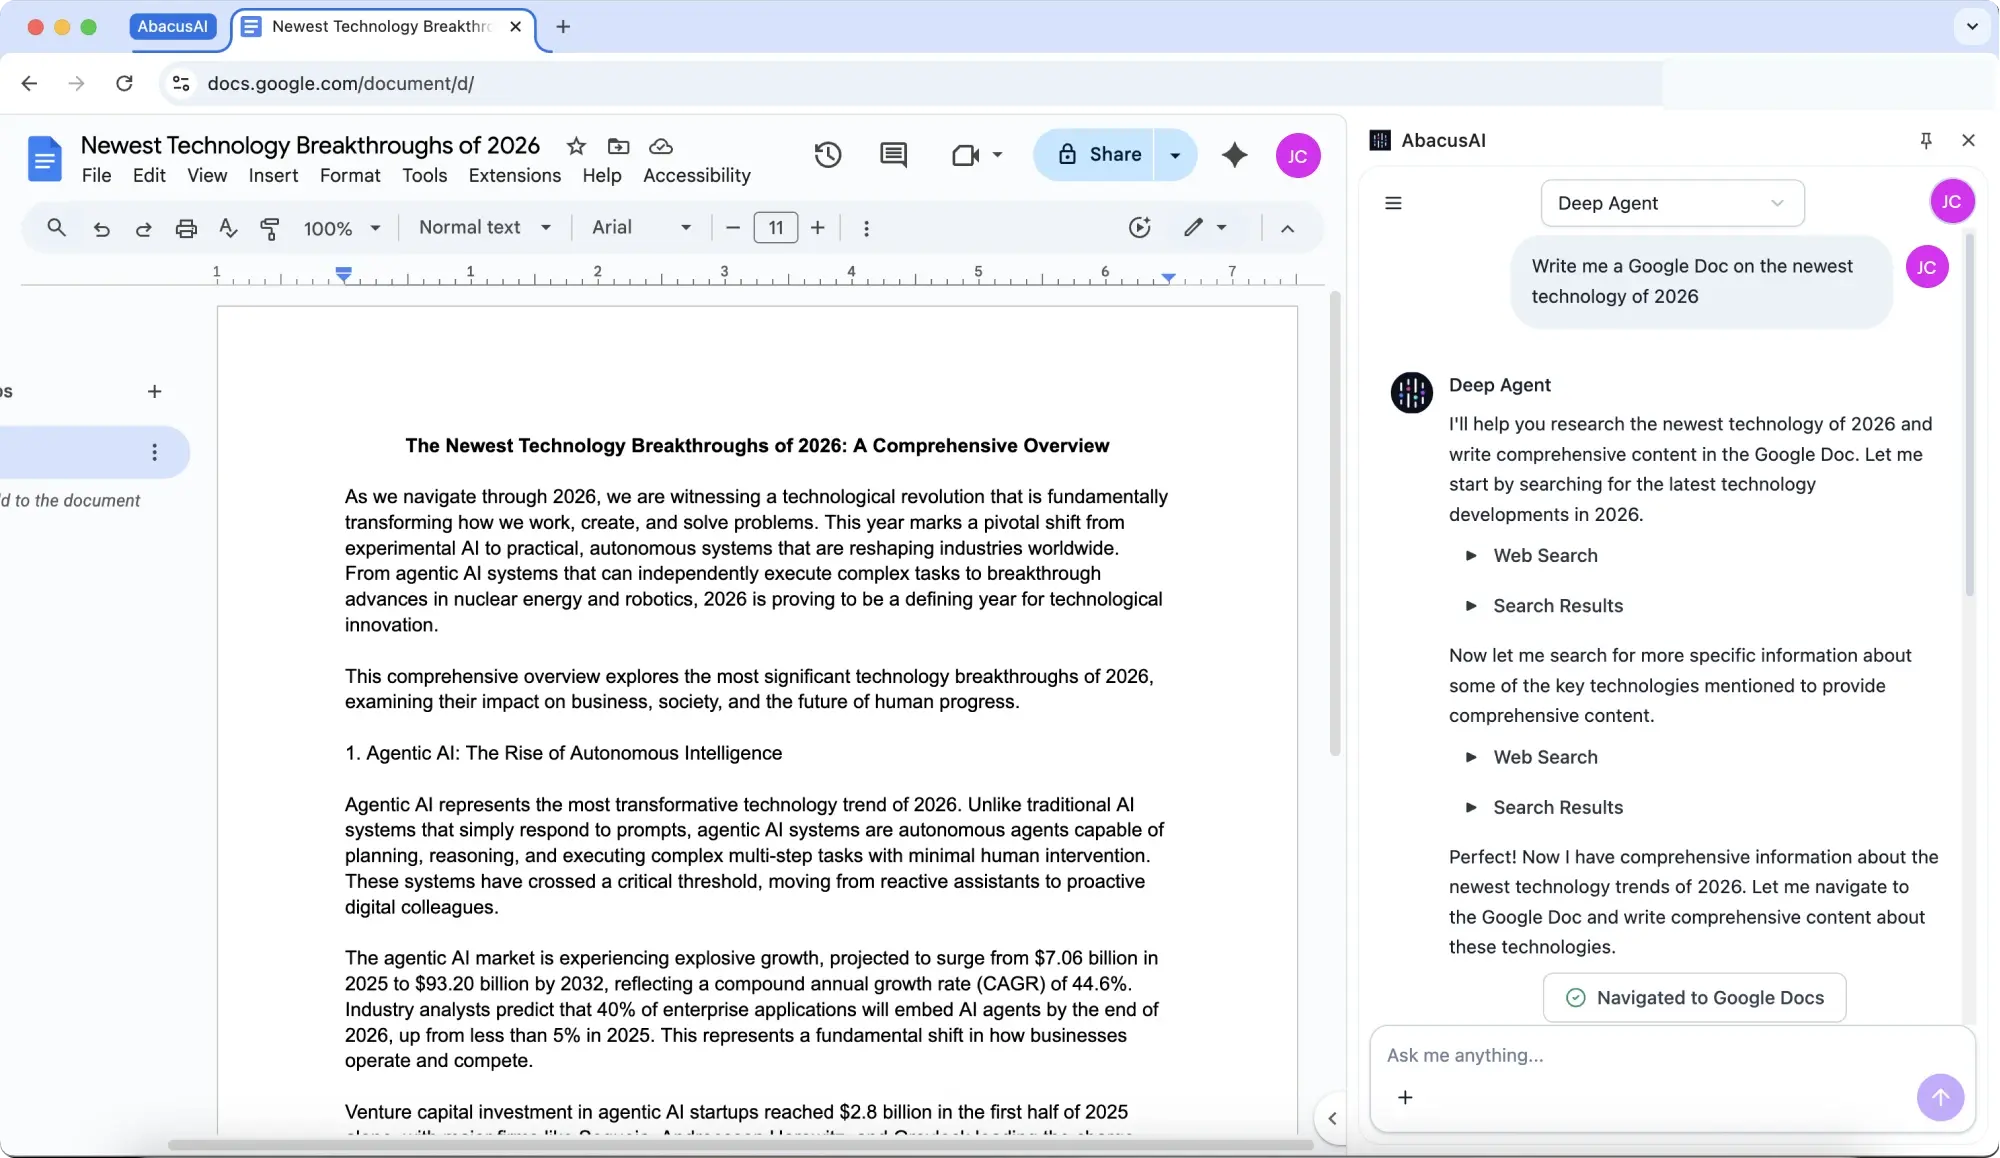Star the document title

pos(576,146)
